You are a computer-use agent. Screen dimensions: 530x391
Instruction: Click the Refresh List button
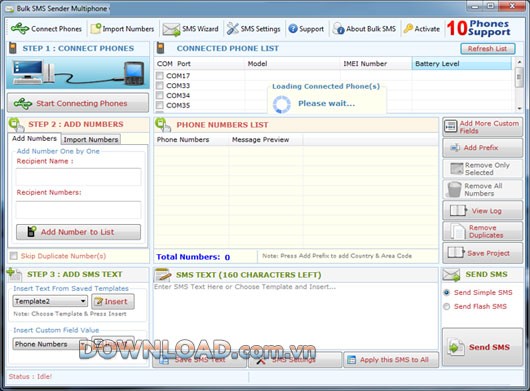pyautogui.click(x=488, y=49)
